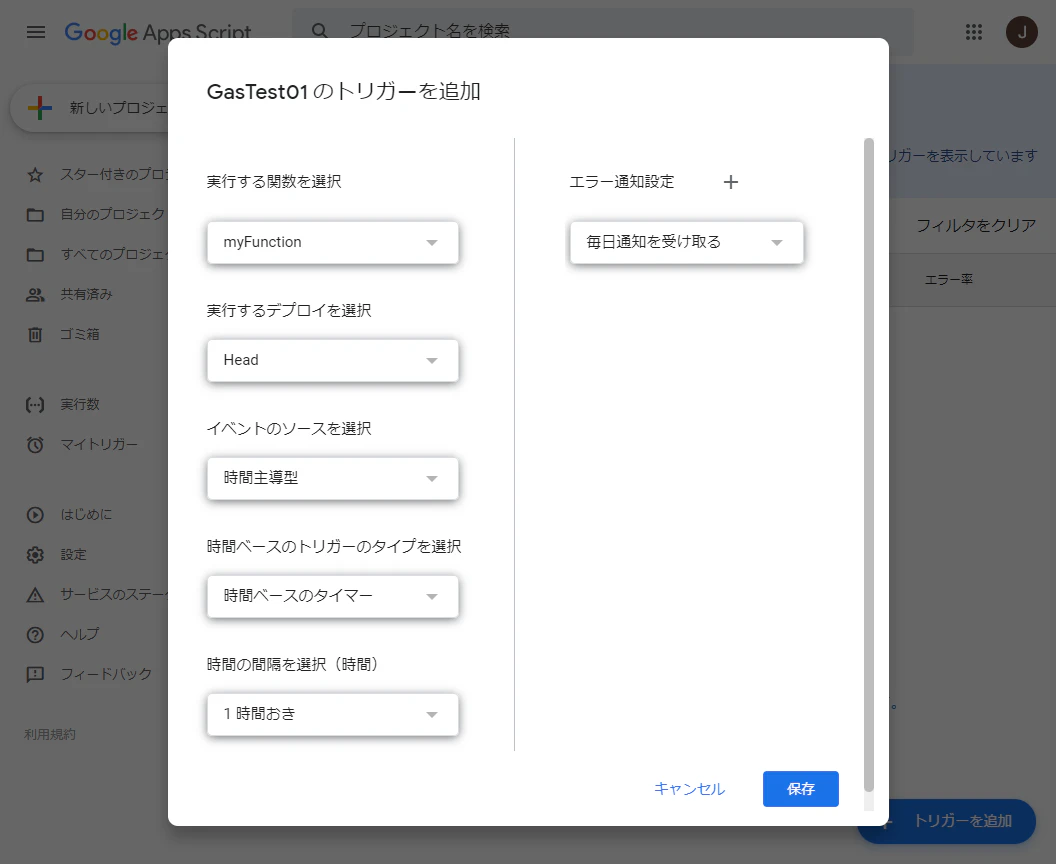
Task: Open the account avatar J
Action: click(x=1022, y=32)
